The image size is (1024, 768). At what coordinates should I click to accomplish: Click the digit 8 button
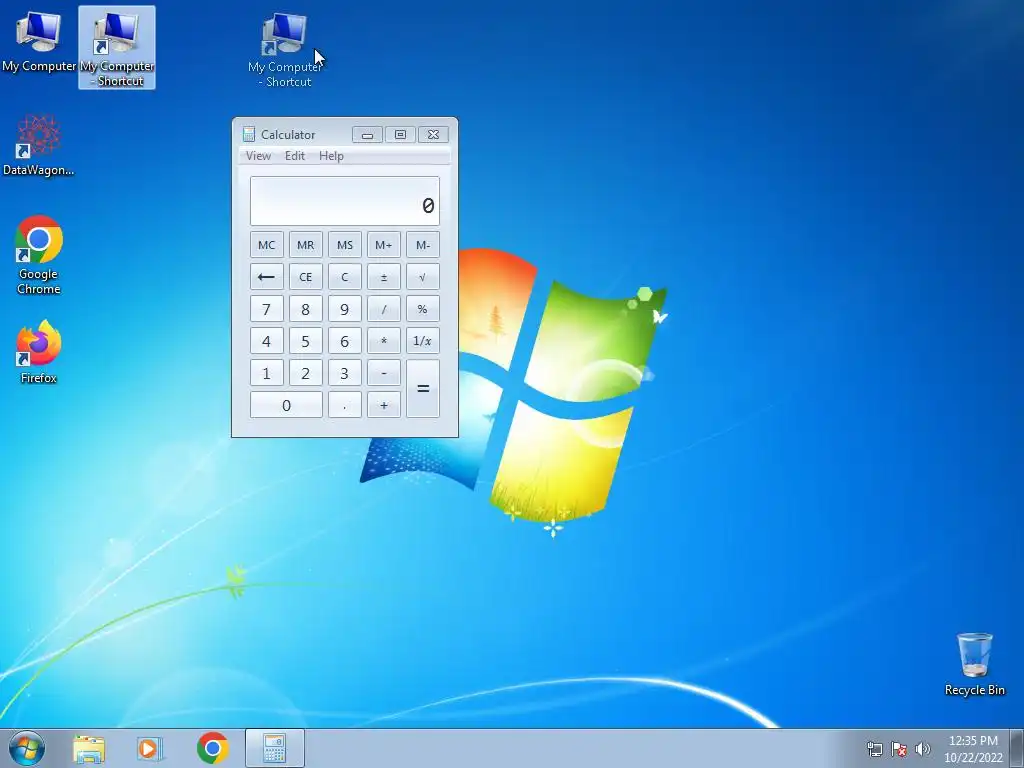tap(306, 309)
